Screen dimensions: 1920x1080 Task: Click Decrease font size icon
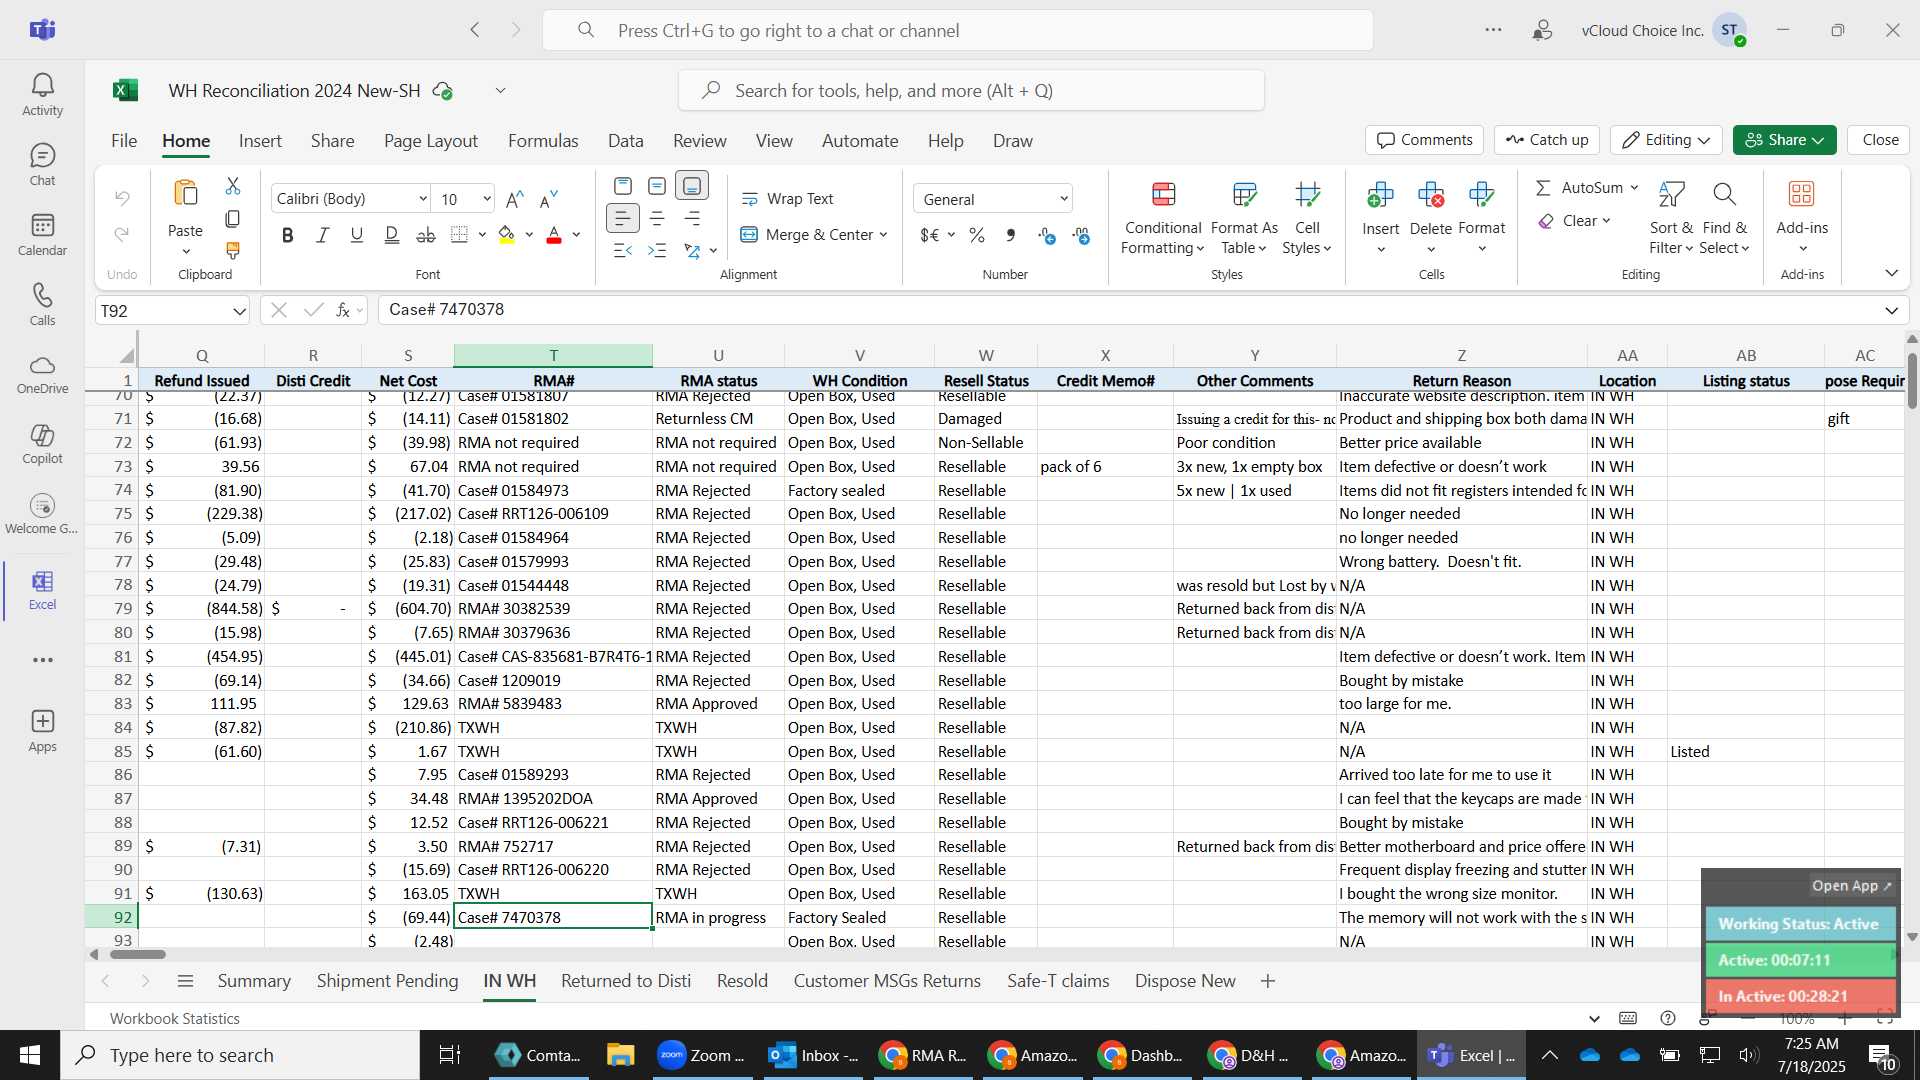(x=549, y=199)
